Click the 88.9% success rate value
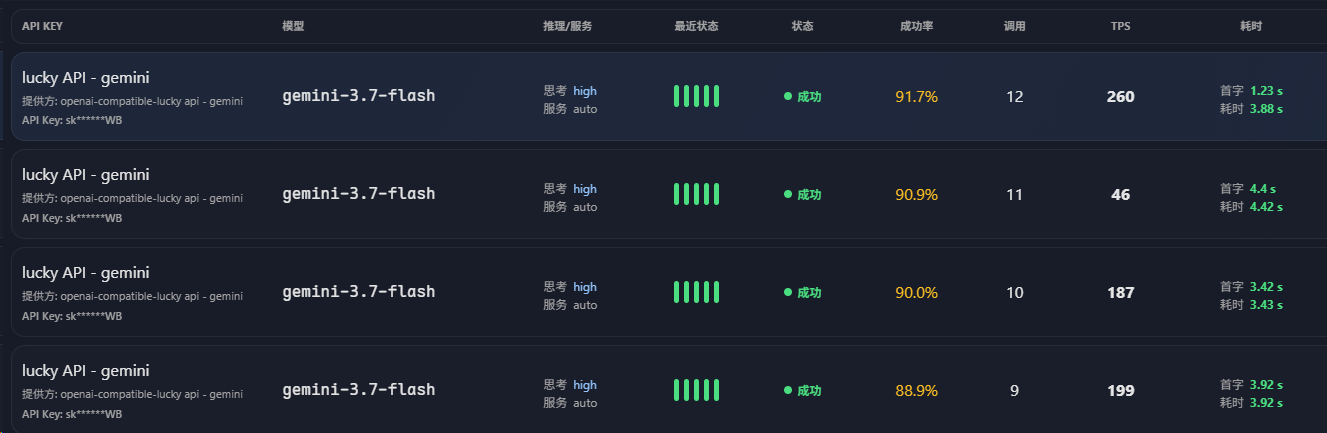1327x433 pixels. point(916,391)
